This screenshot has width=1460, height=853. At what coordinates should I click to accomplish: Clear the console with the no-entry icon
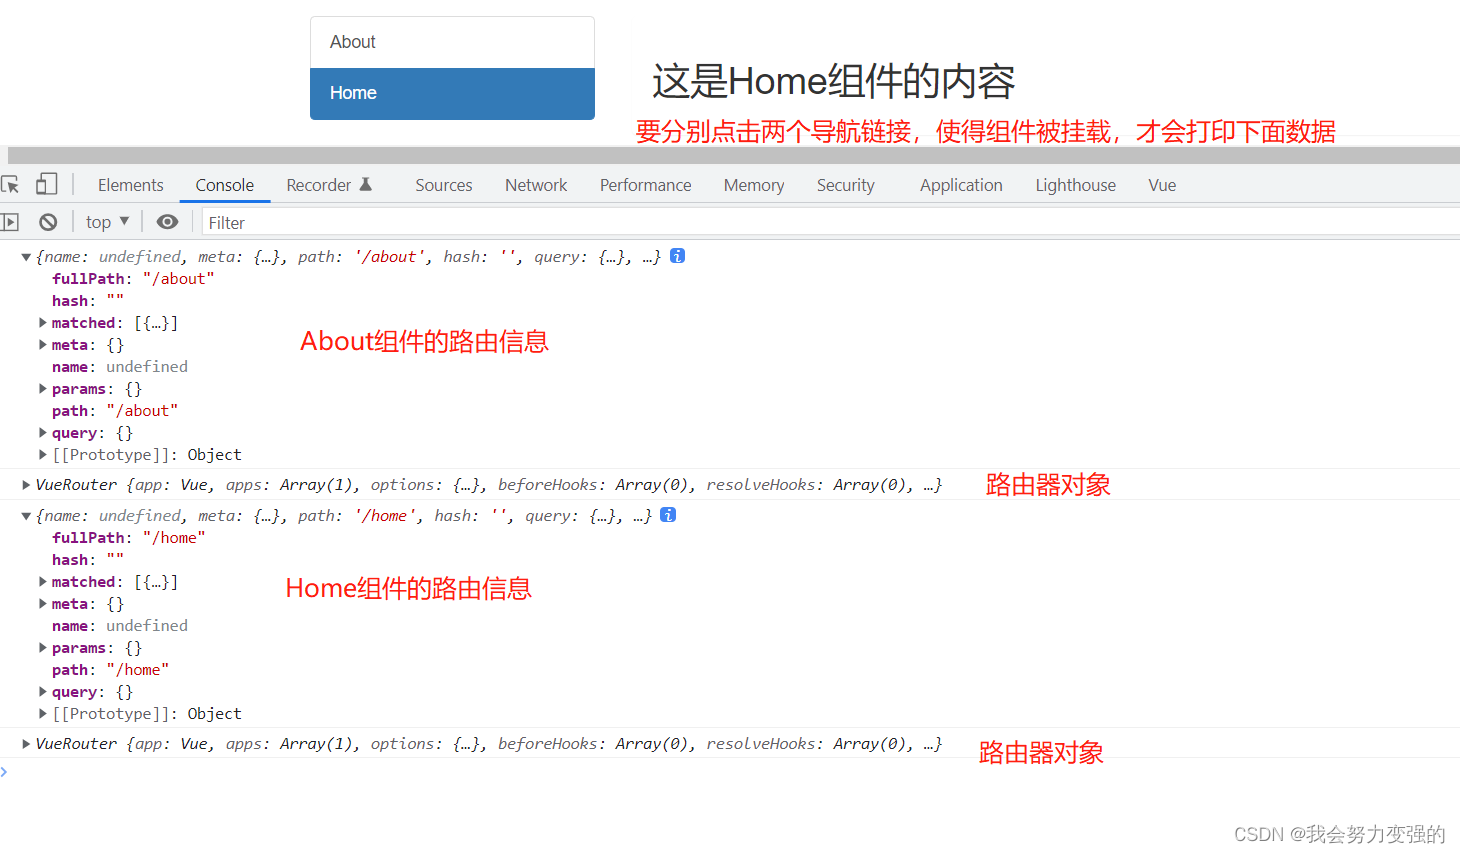click(x=49, y=221)
